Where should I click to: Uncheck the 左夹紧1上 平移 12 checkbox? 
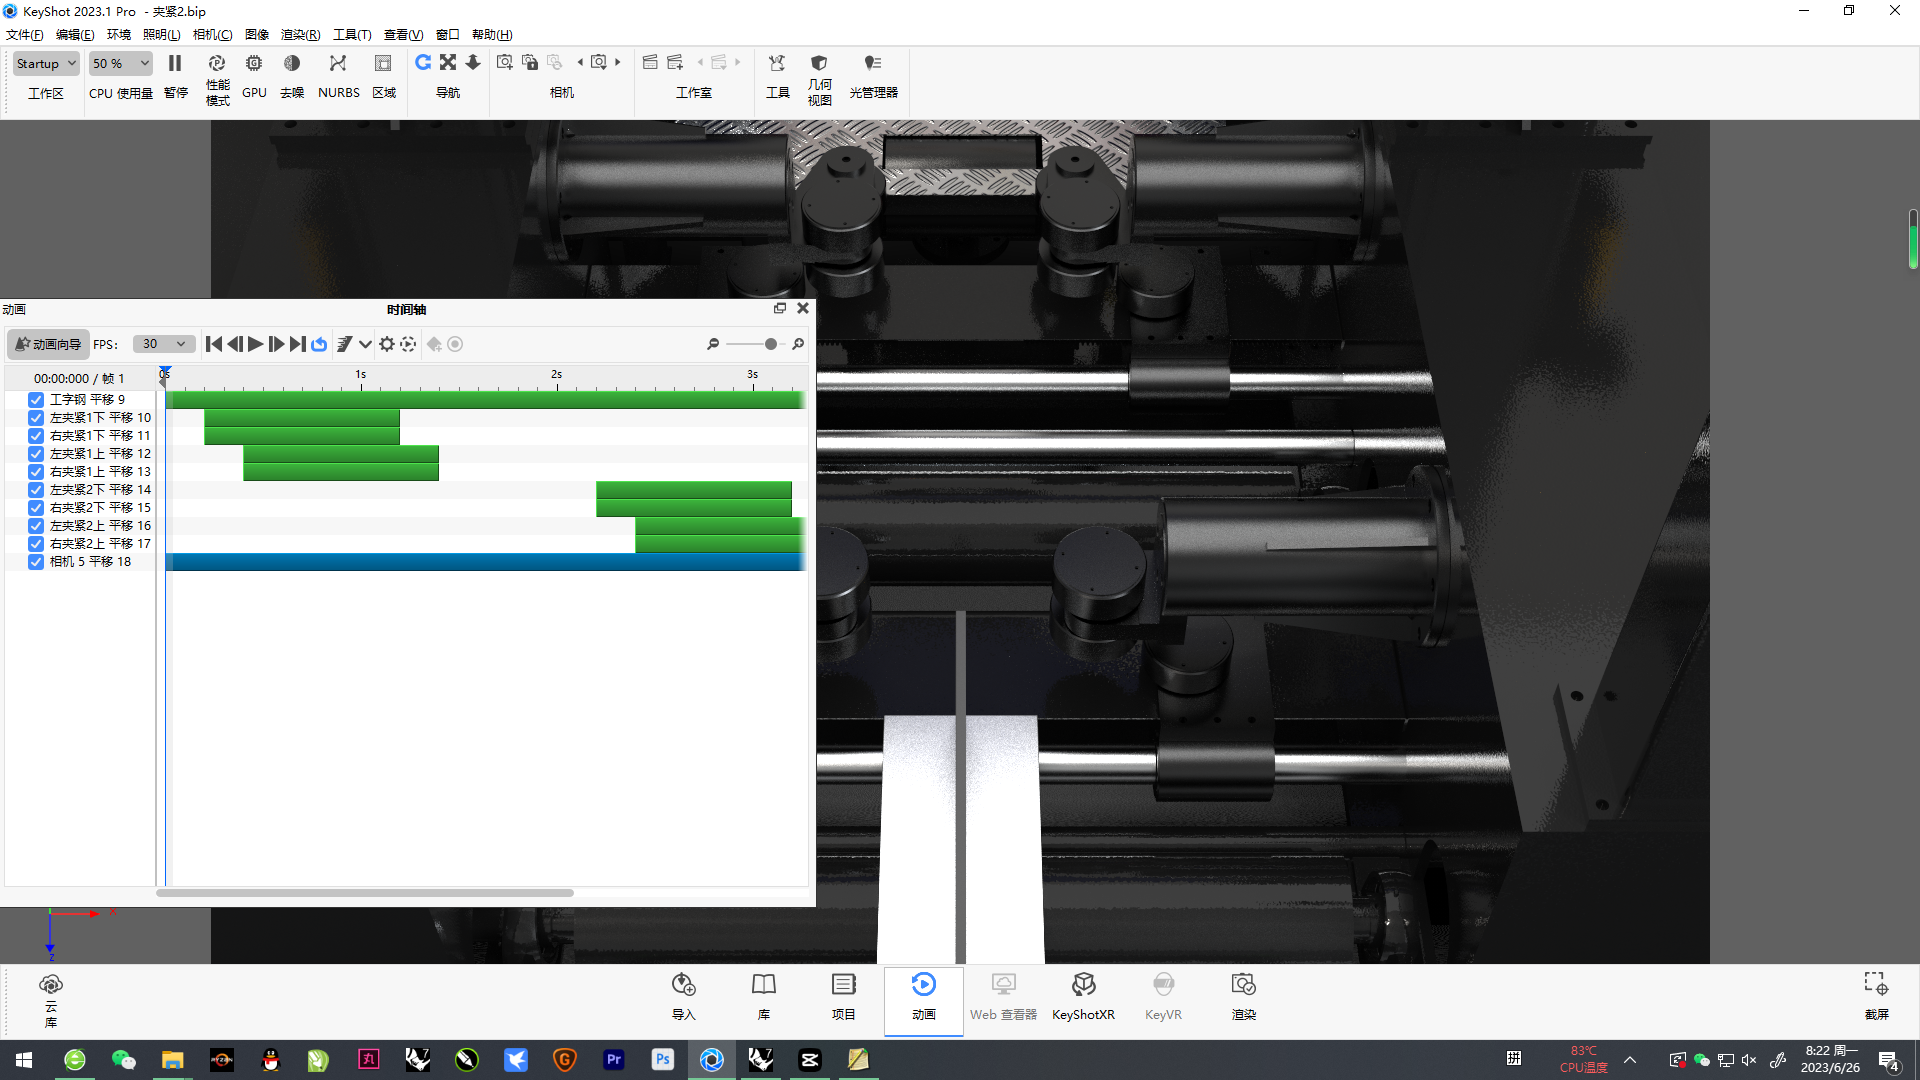[x=36, y=454]
